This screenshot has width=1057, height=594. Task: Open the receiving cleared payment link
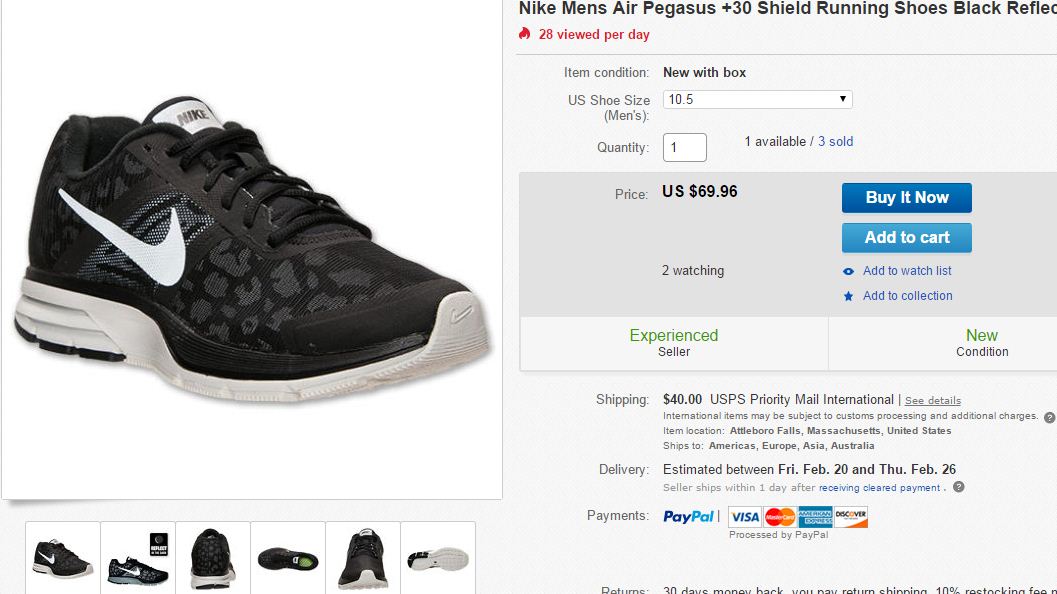tap(879, 488)
